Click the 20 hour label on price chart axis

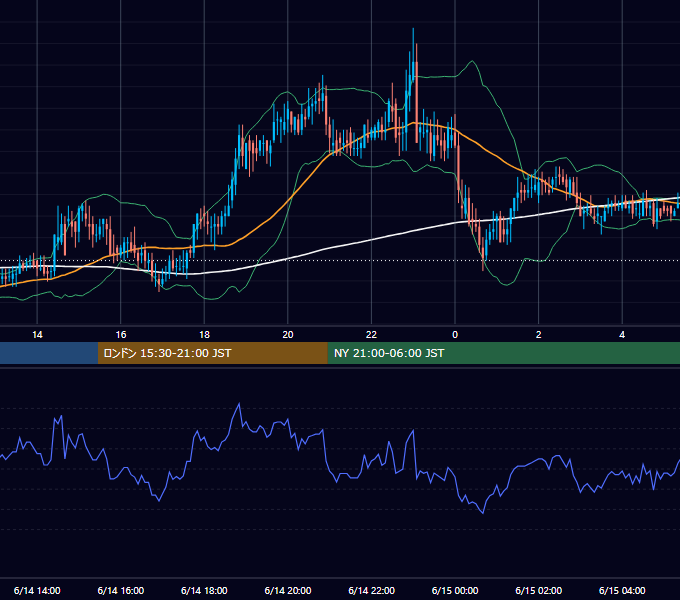click(x=288, y=335)
